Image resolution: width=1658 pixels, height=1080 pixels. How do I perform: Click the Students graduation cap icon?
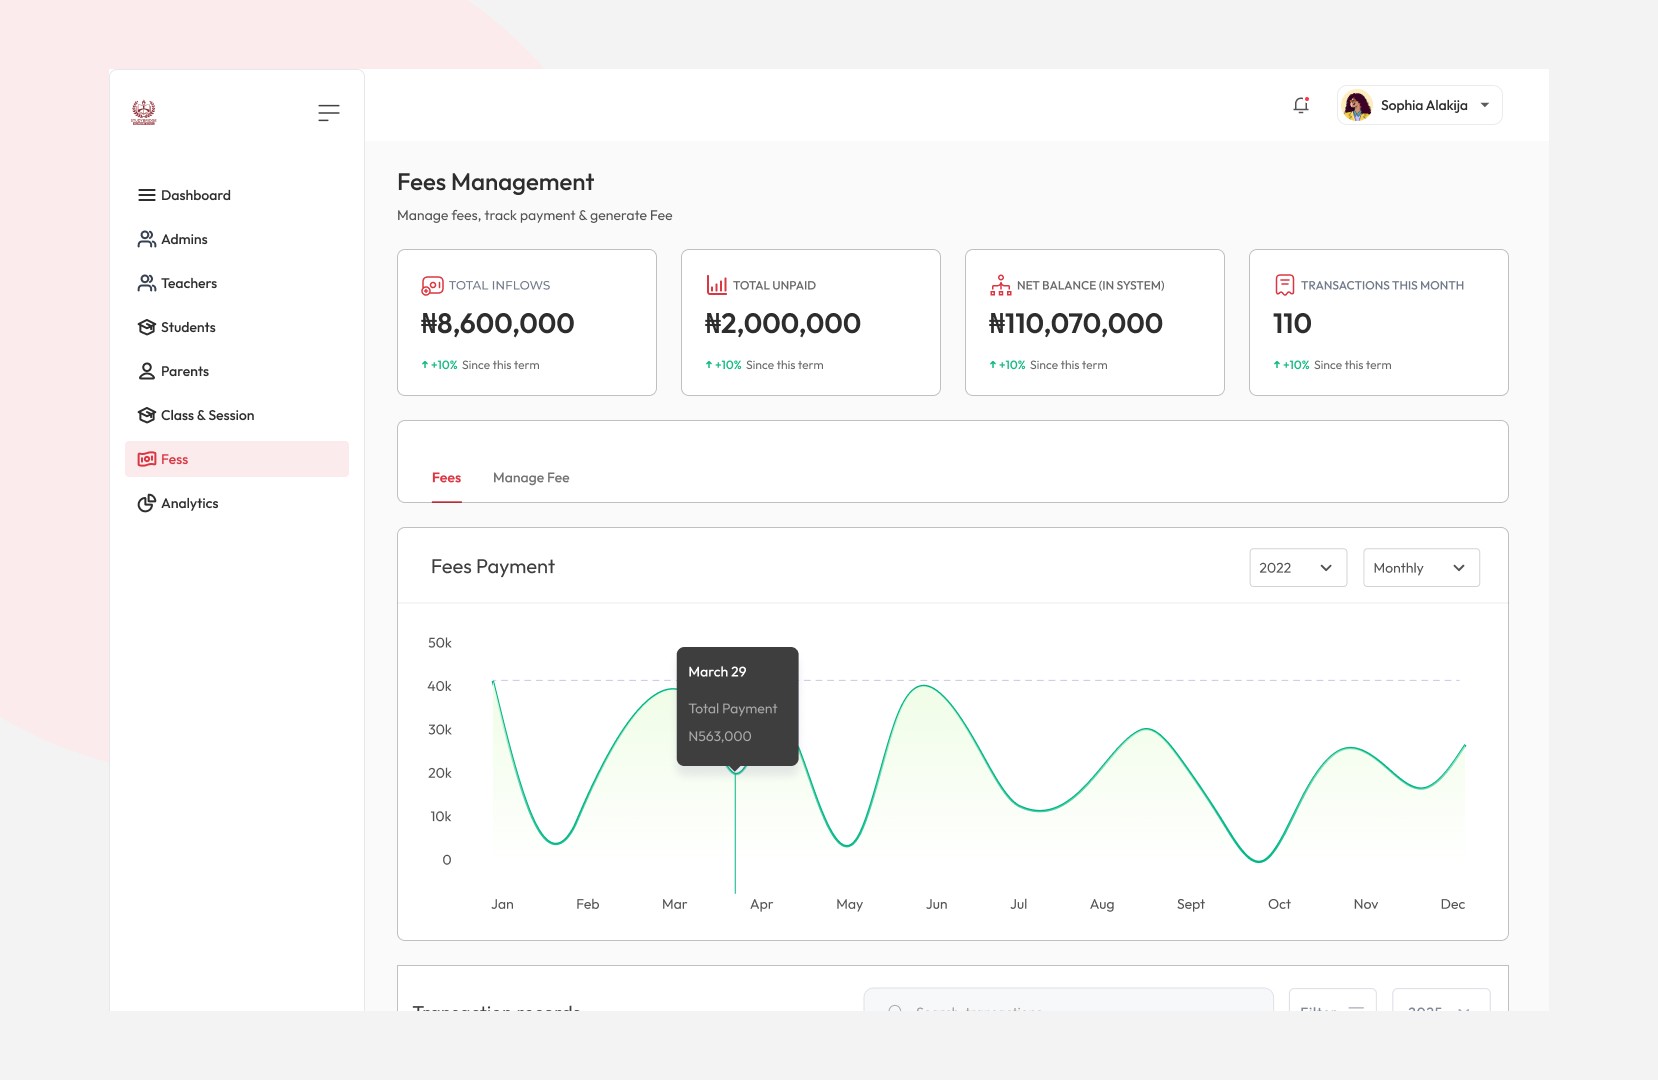coord(147,327)
